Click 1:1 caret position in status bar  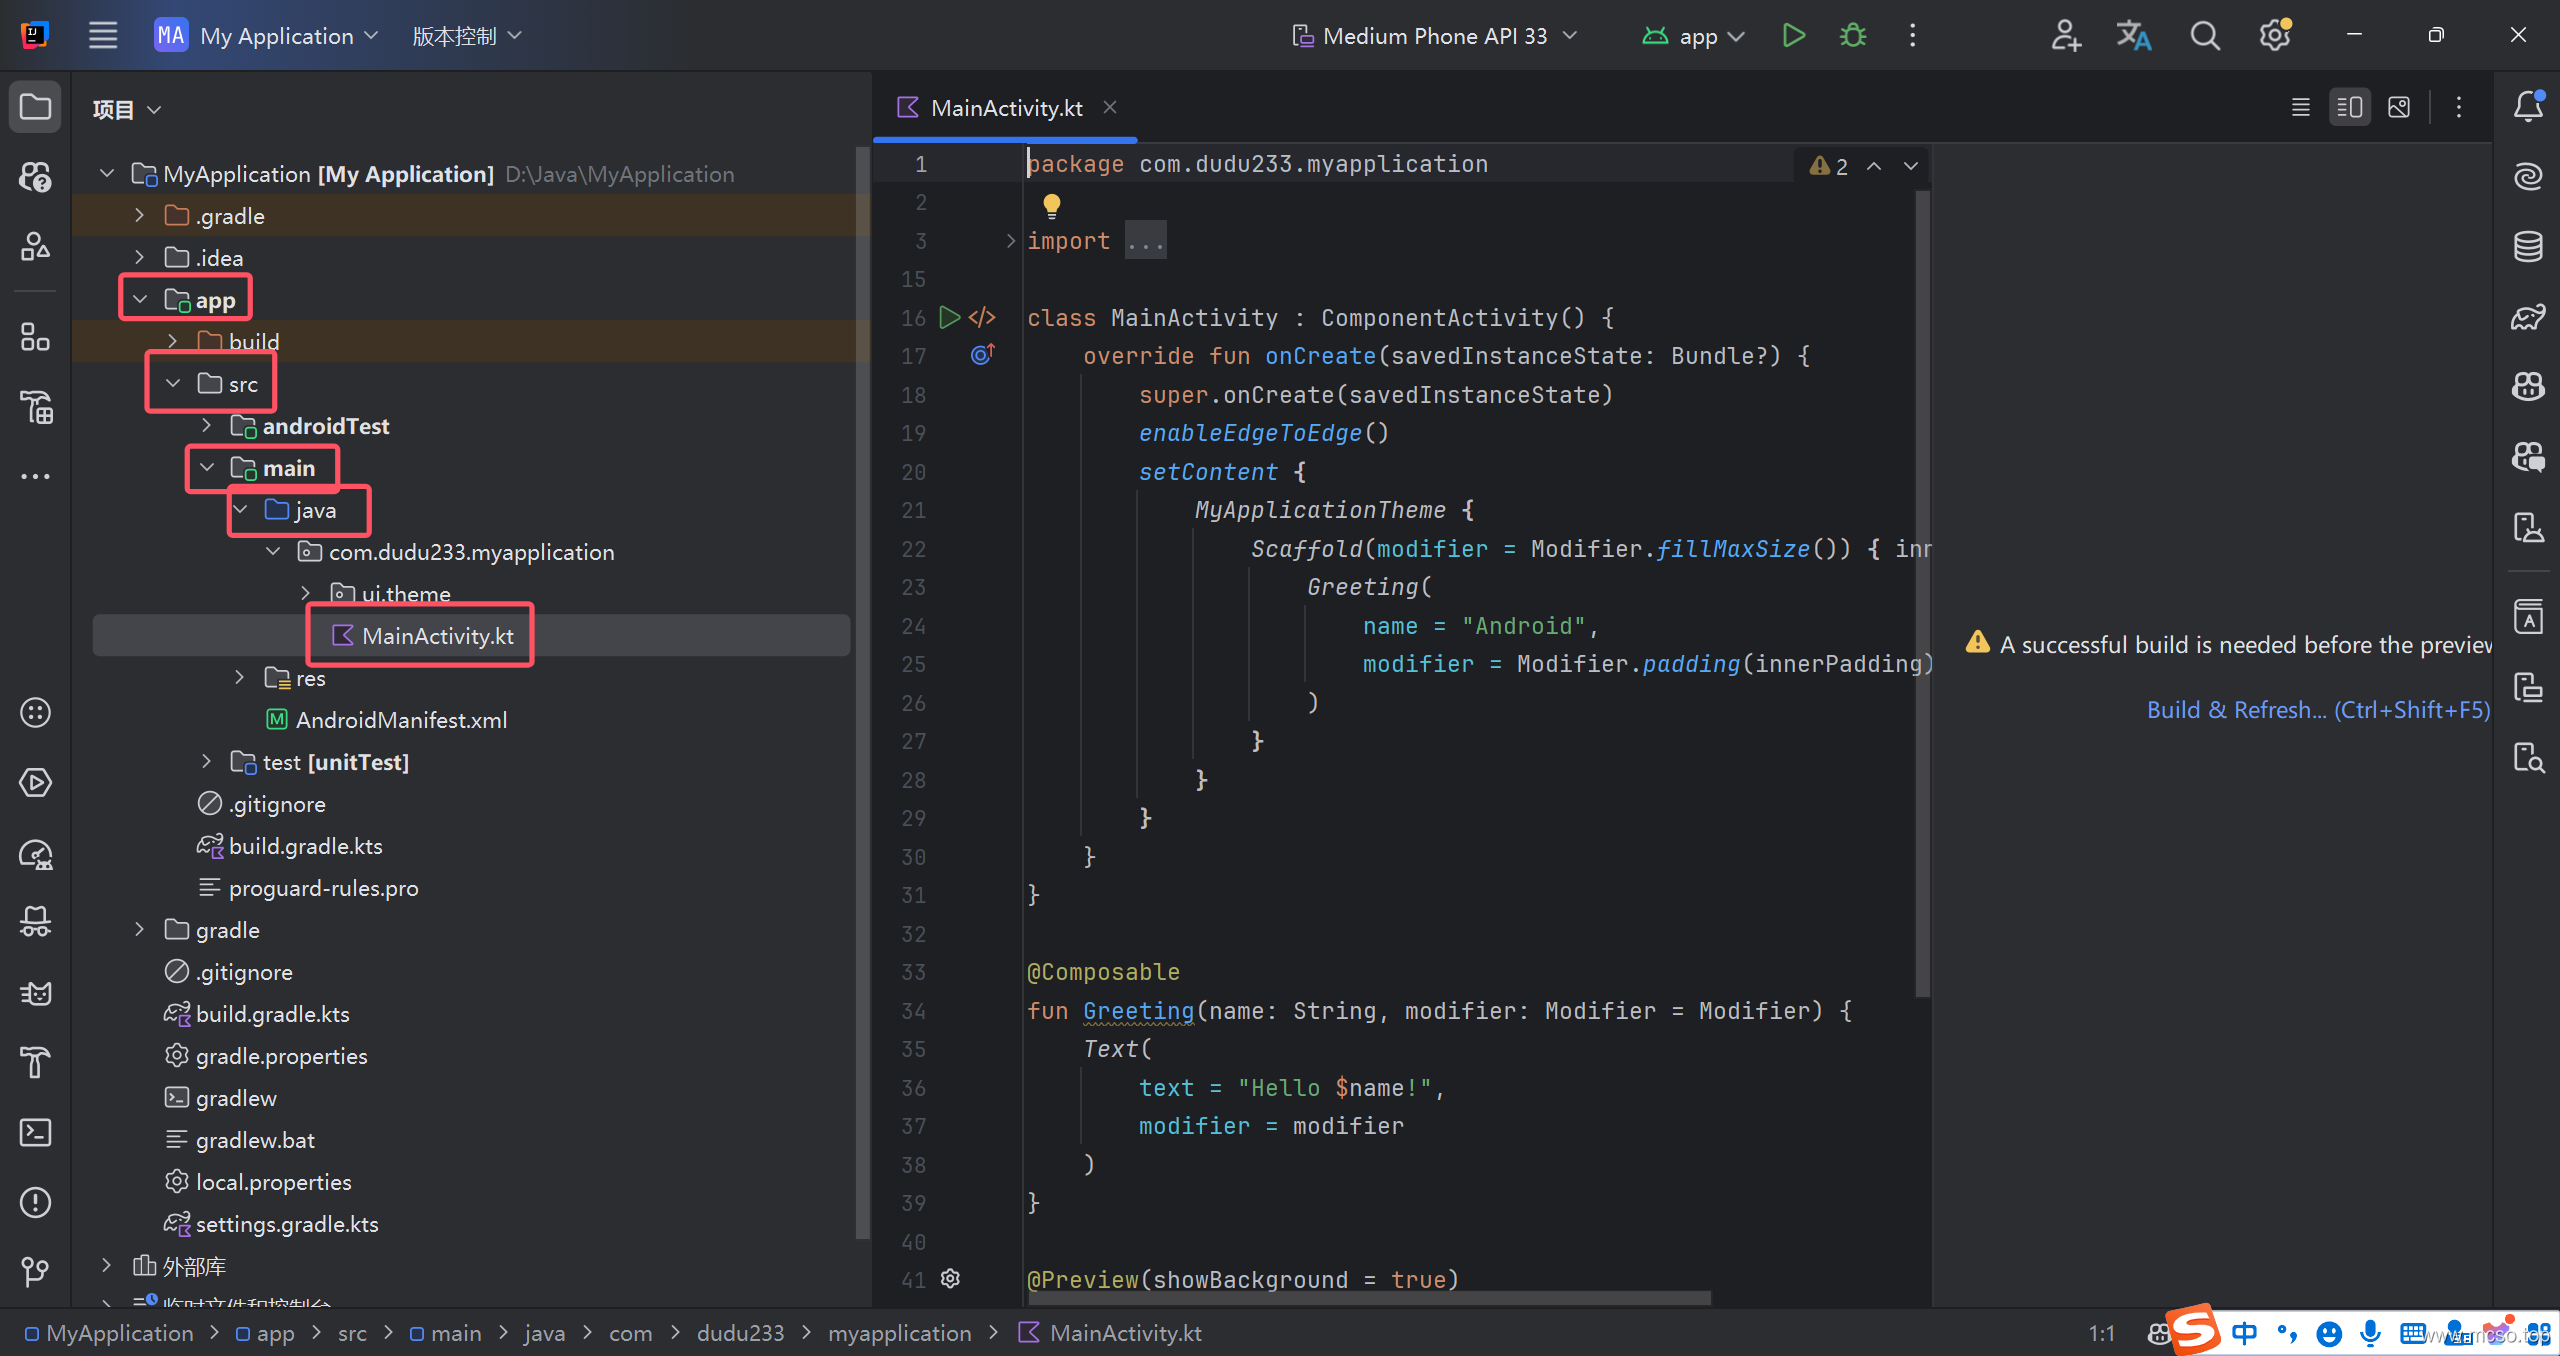coord(2102,1333)
